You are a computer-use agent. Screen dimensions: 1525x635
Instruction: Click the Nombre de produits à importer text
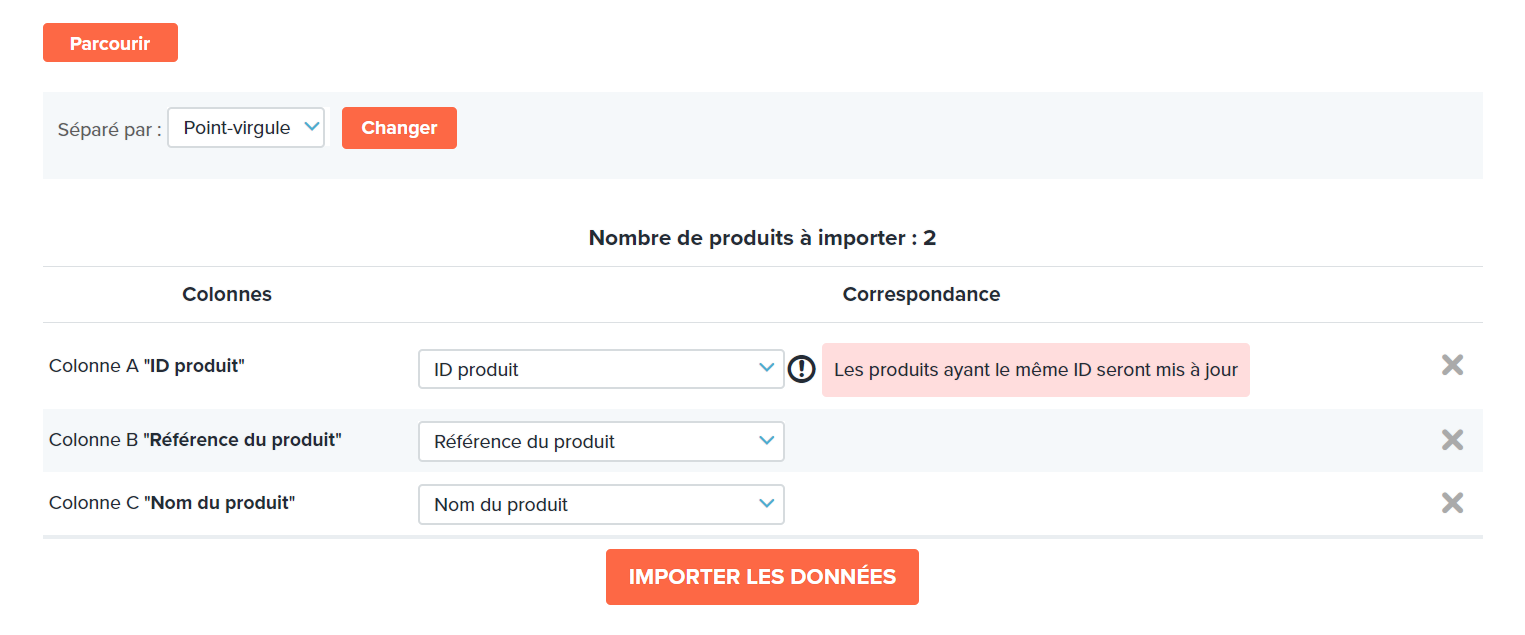[762, 238]
